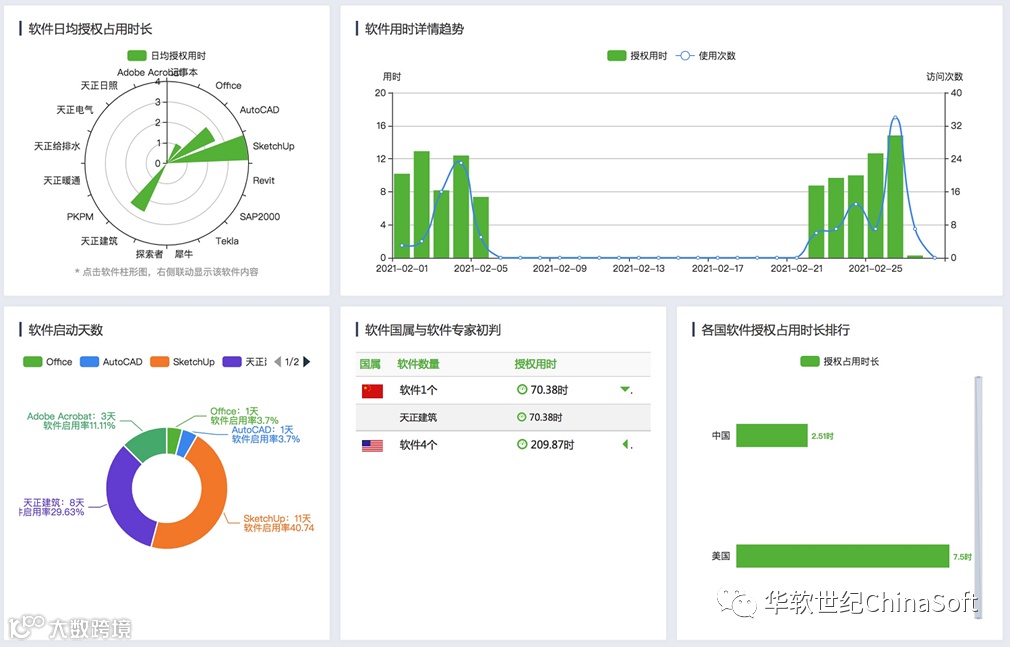Toggle the 授权用时 legend in trend chart
Viewport: 1010px width, 647px height.
pos(637,55)
